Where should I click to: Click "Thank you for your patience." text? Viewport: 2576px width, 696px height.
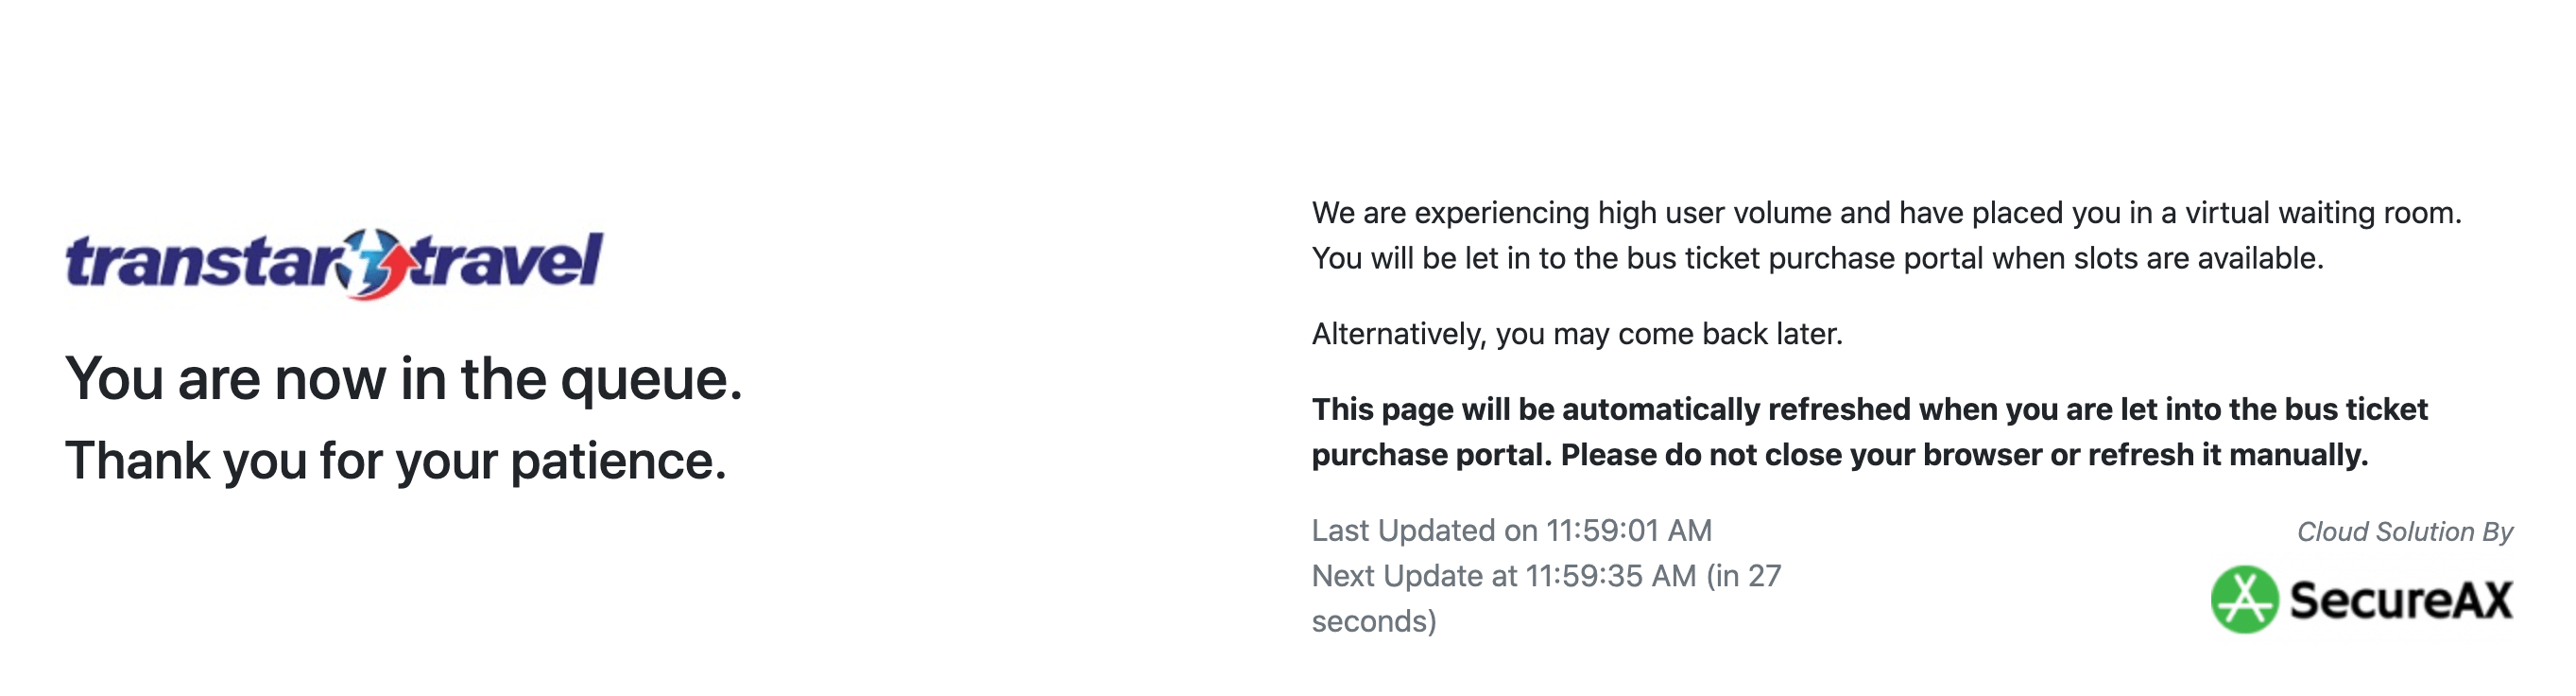click(x=396, y=461)
